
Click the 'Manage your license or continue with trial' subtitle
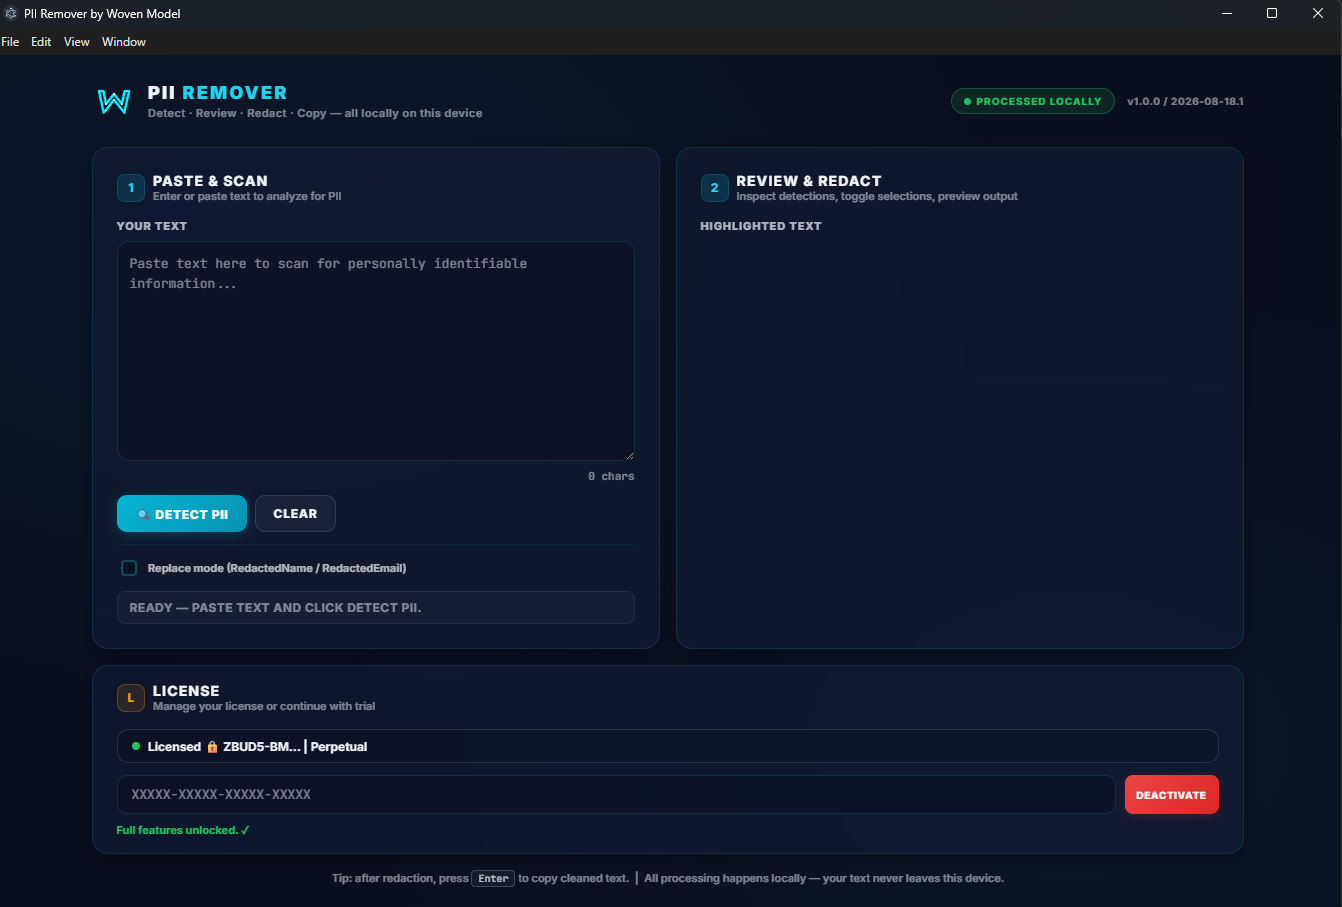pyautogui.click(x=264, y=706)
